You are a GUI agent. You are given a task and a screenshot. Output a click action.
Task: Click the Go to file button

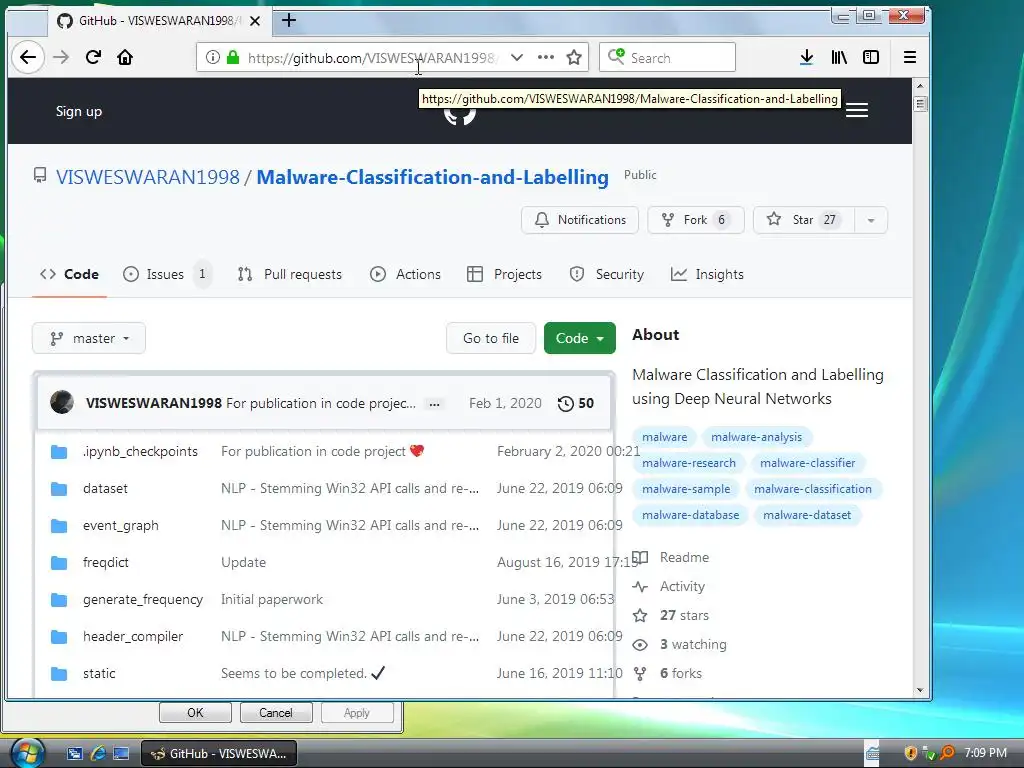coord(490,338)
